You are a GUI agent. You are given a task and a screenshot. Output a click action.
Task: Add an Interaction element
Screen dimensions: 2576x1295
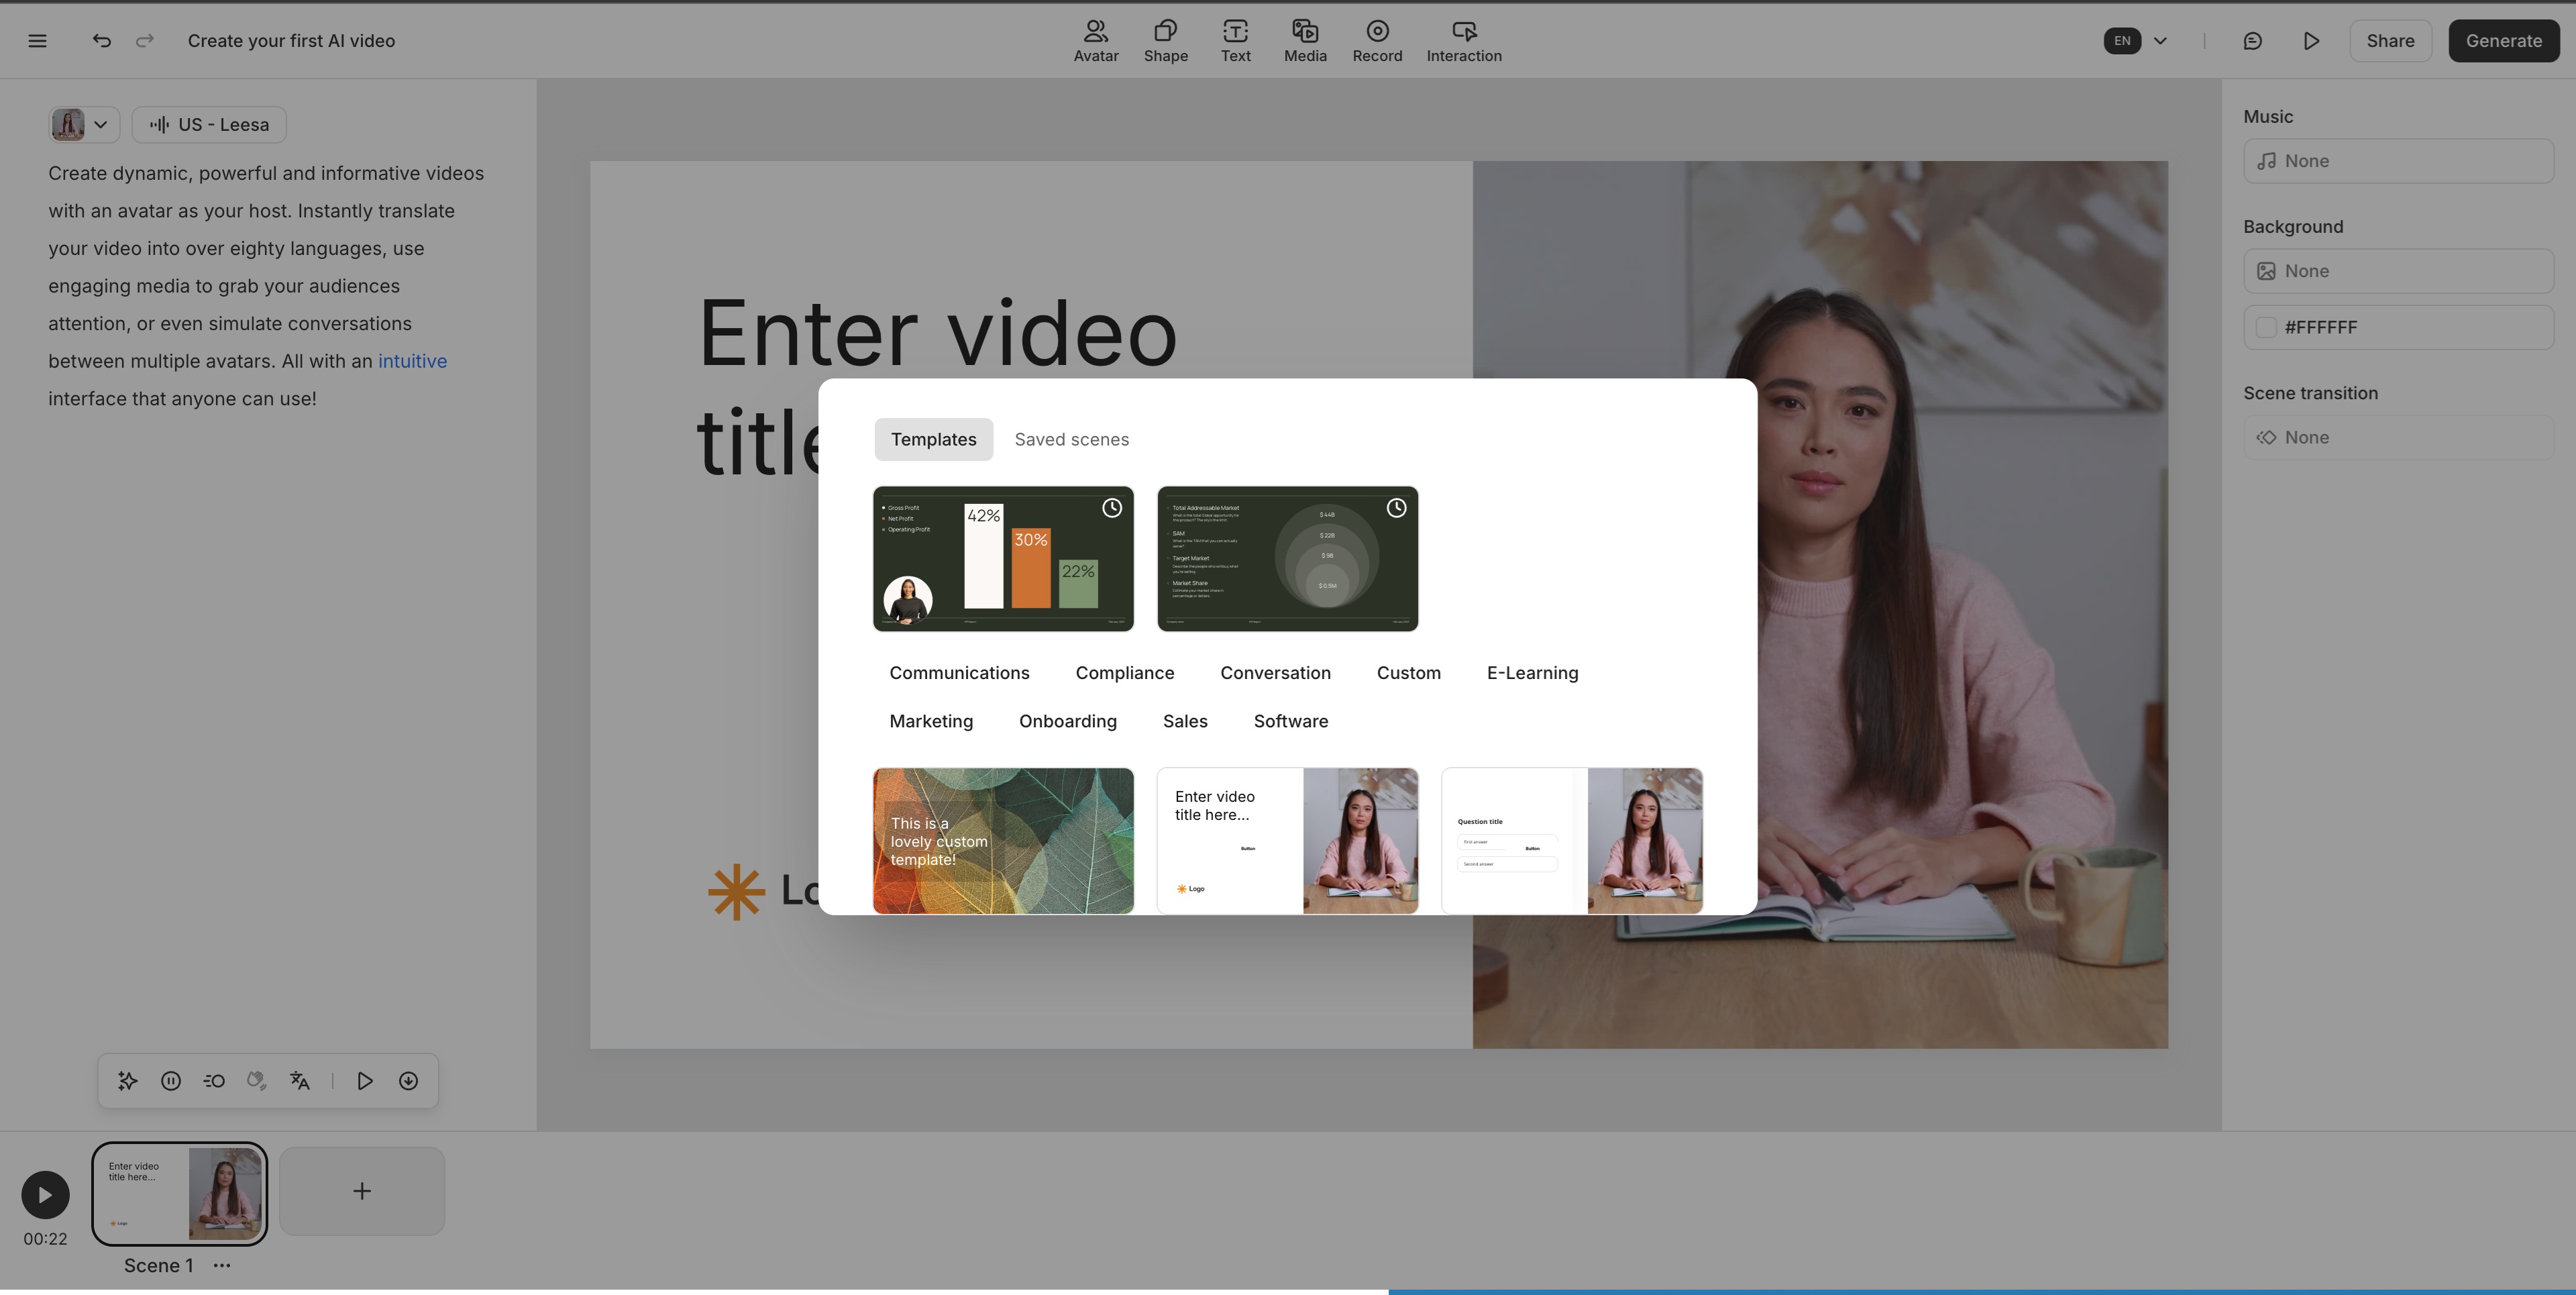pos(1463,40)
